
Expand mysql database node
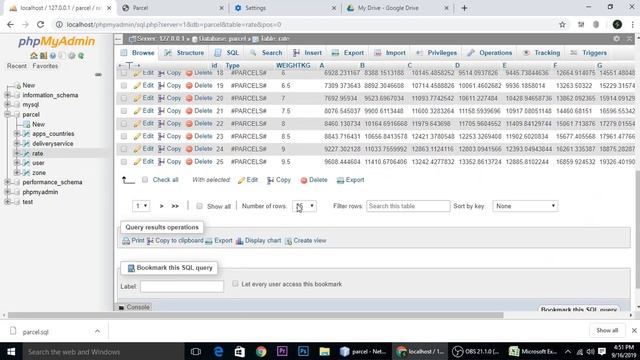[7, 105]
